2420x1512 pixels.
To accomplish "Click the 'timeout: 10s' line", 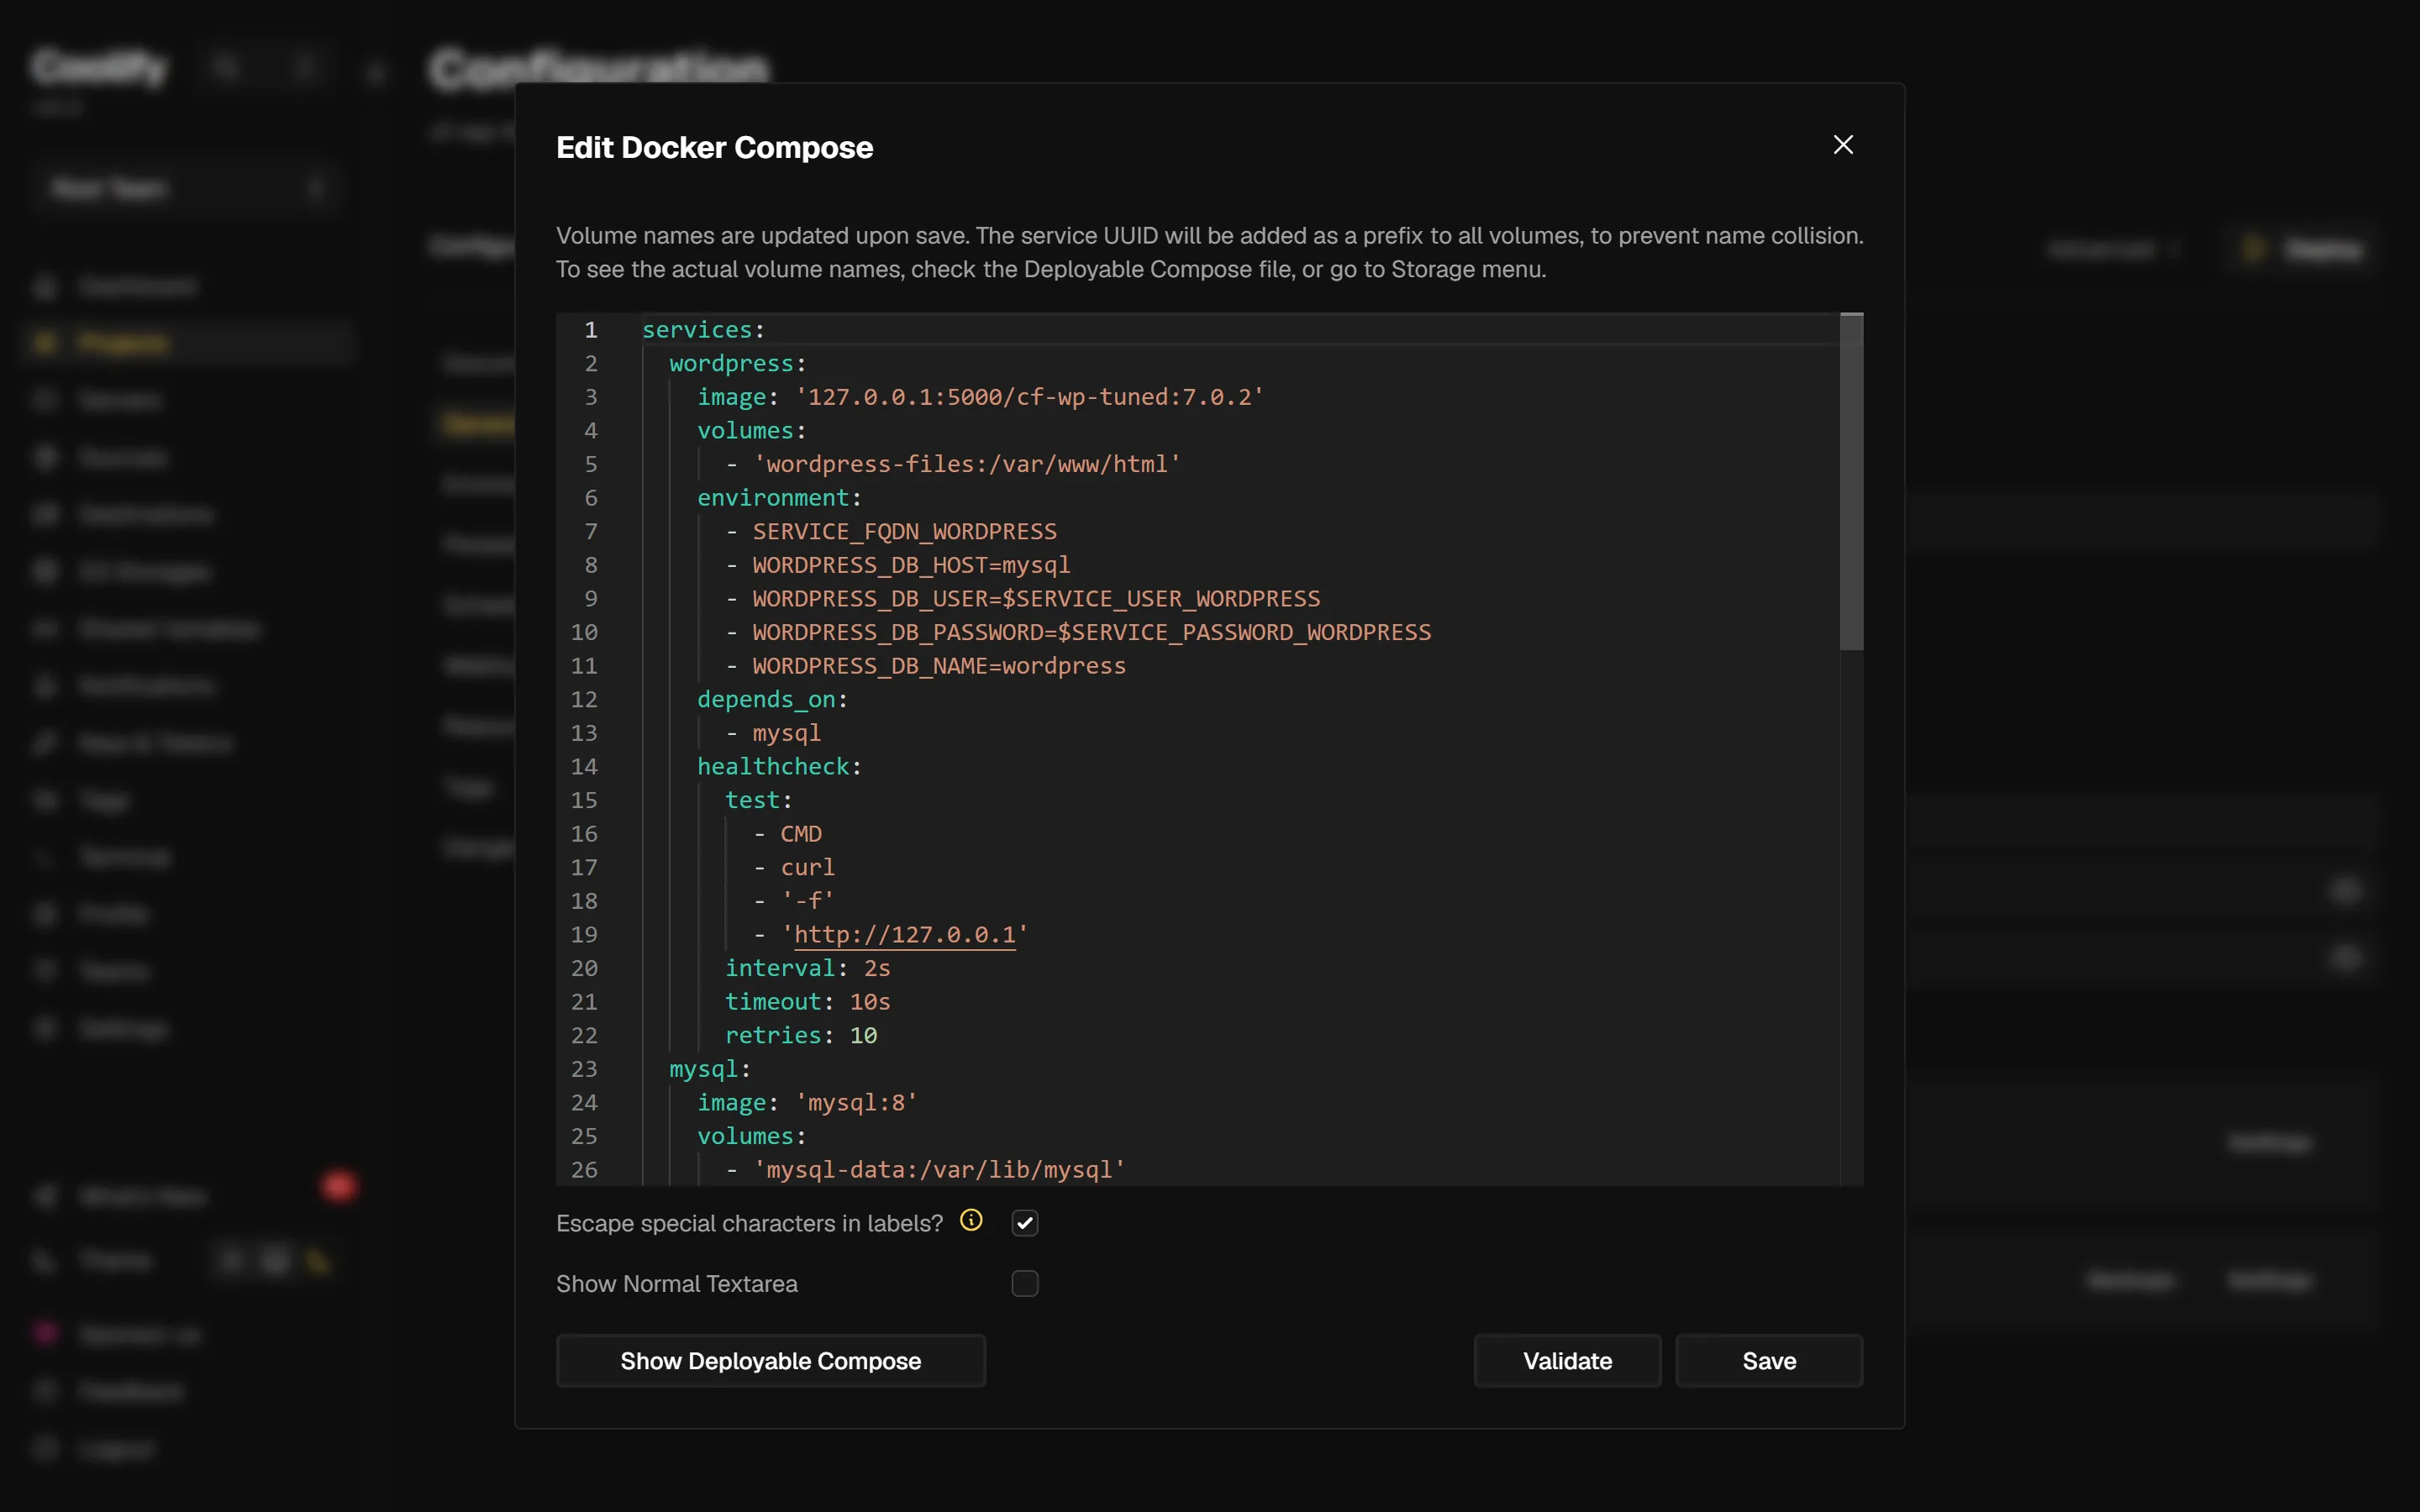I will [808, 1002].
